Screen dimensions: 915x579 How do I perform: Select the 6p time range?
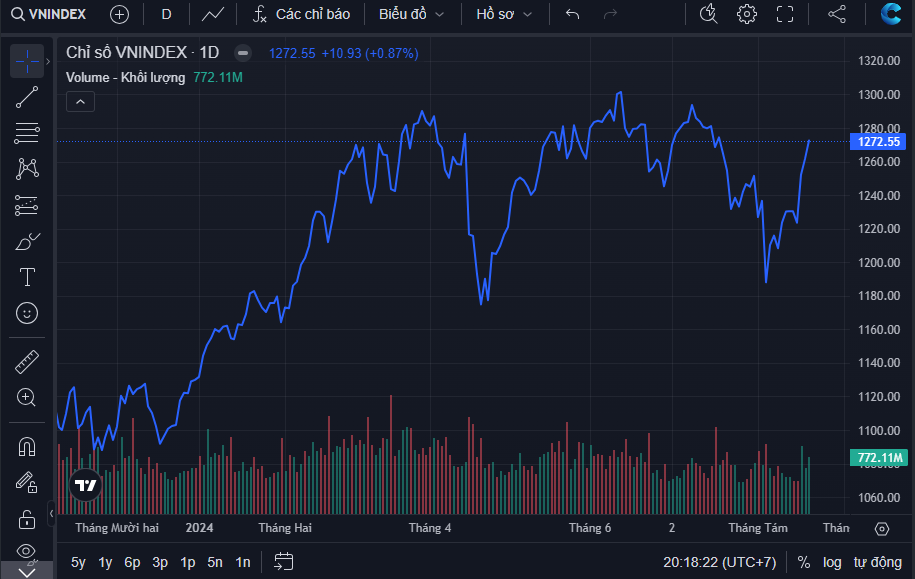pos(132,562)
